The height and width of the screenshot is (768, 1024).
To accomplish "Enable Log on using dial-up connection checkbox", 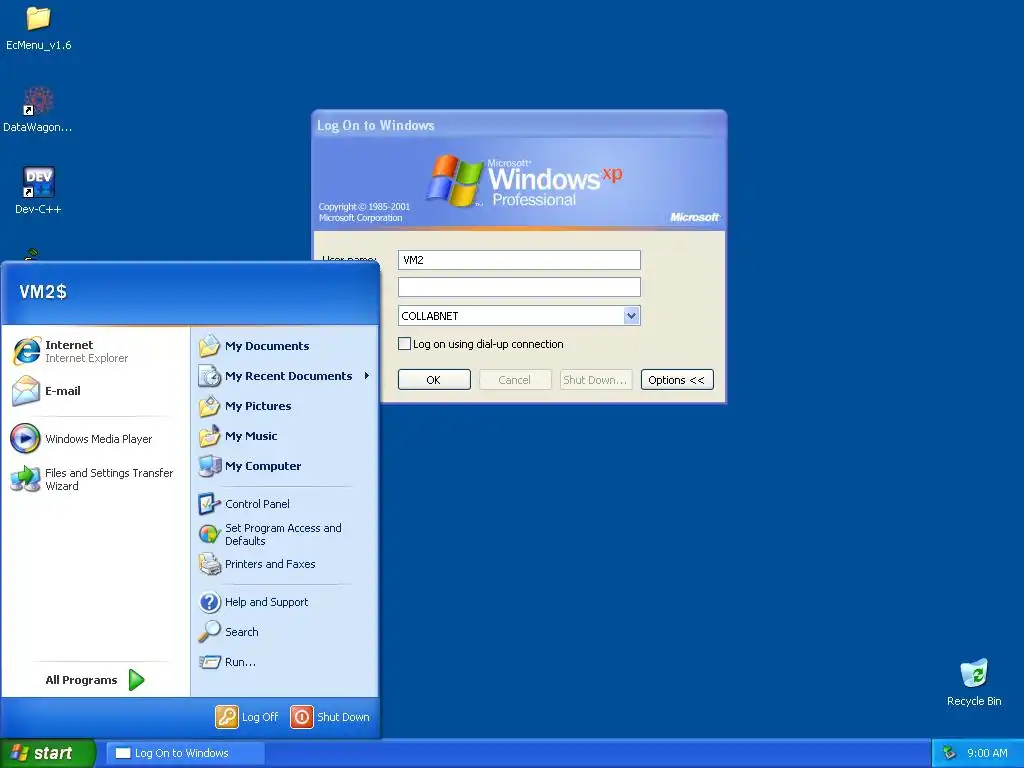I will pyautogui.click(x=404, y=344).
